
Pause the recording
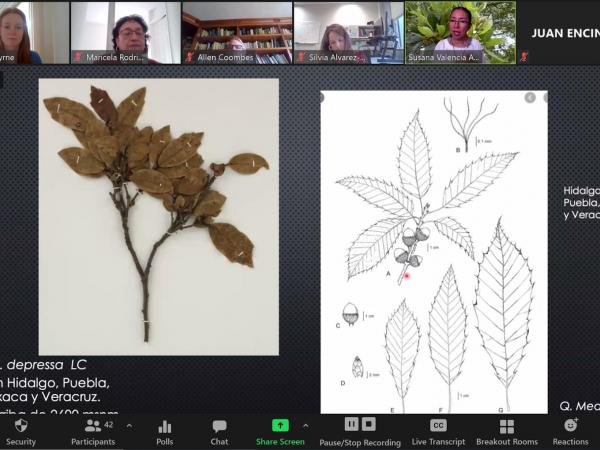(351, 424)
